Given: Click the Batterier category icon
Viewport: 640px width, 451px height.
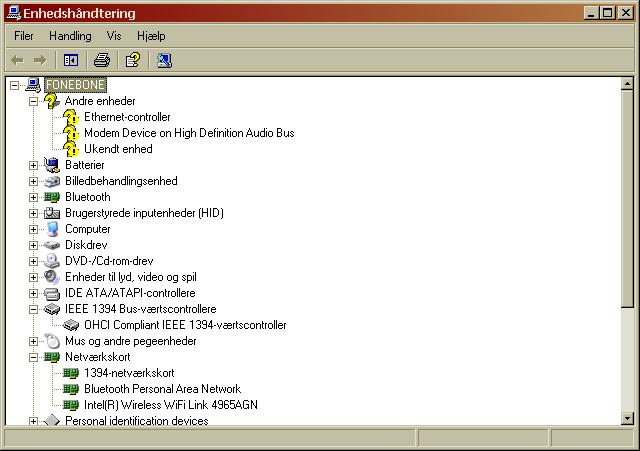Looking at the screenshot, I should pyautogui.click(x=52, y=165).
